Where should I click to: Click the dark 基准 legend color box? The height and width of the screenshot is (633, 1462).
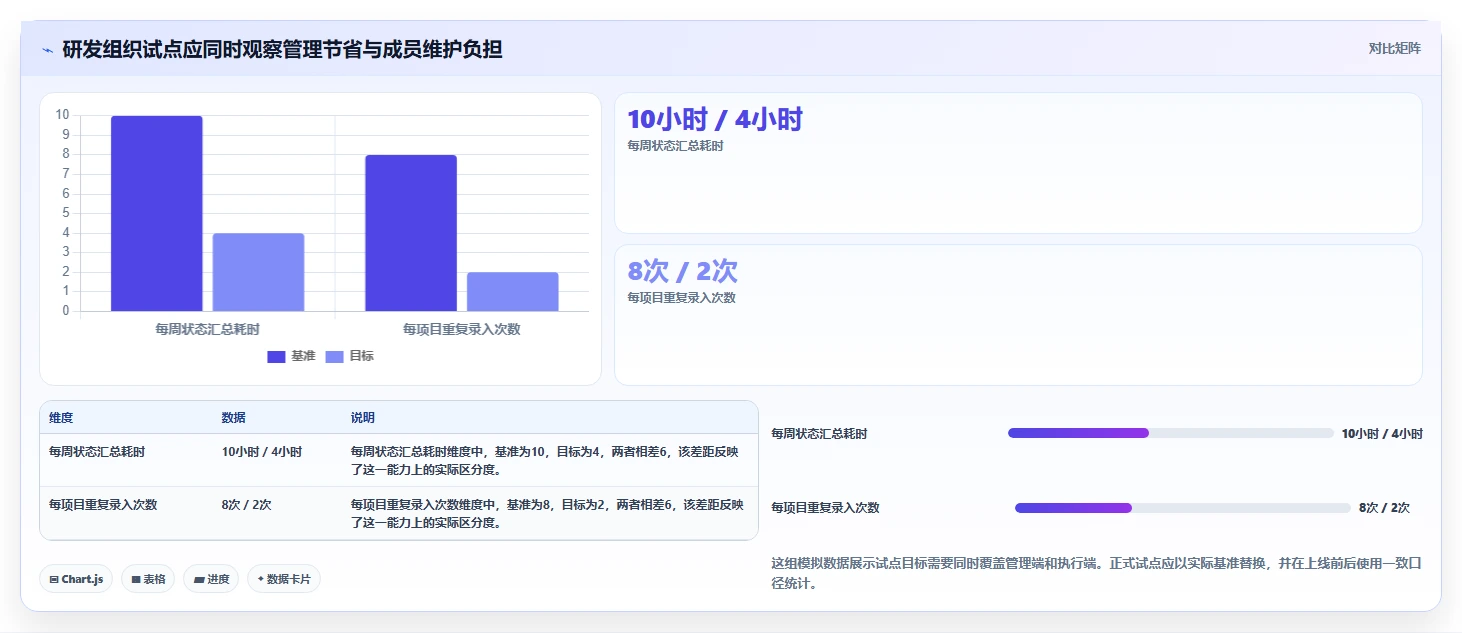click(x=276, y=357)
